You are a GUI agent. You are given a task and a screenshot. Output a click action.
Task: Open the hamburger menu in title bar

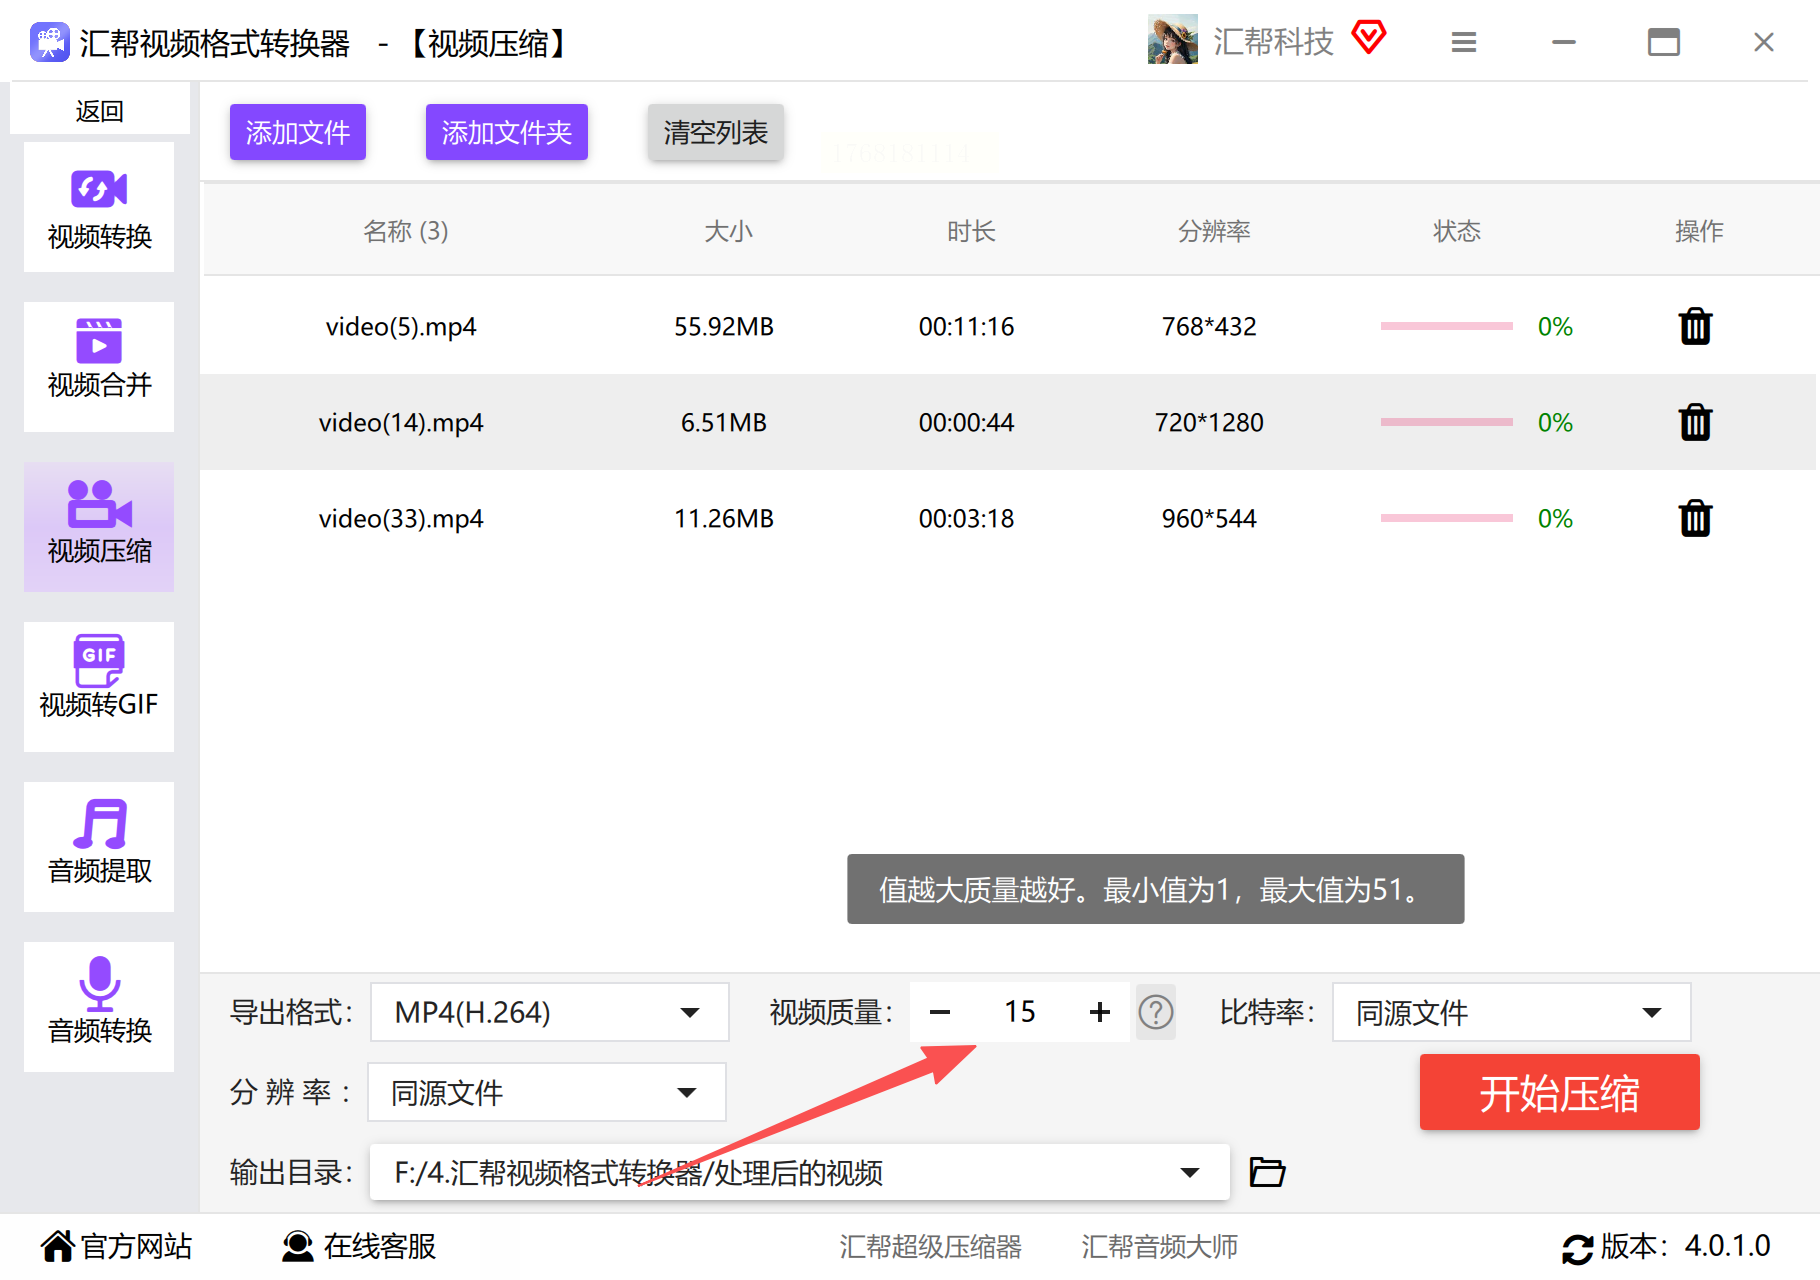tap(1464, 42)
